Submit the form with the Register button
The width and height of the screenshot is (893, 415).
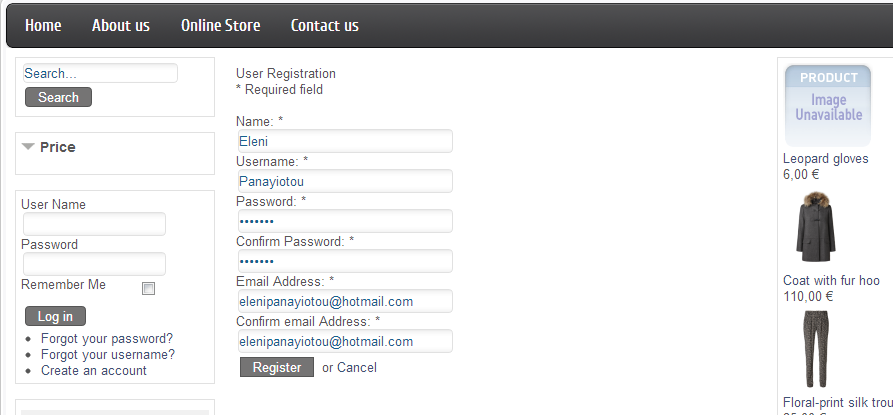click(x=277, y=367)
